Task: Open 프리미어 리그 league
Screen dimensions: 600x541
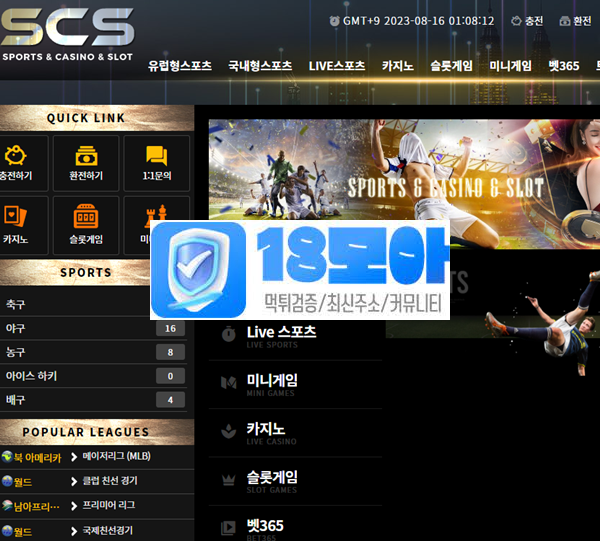Action: (109, 505)
